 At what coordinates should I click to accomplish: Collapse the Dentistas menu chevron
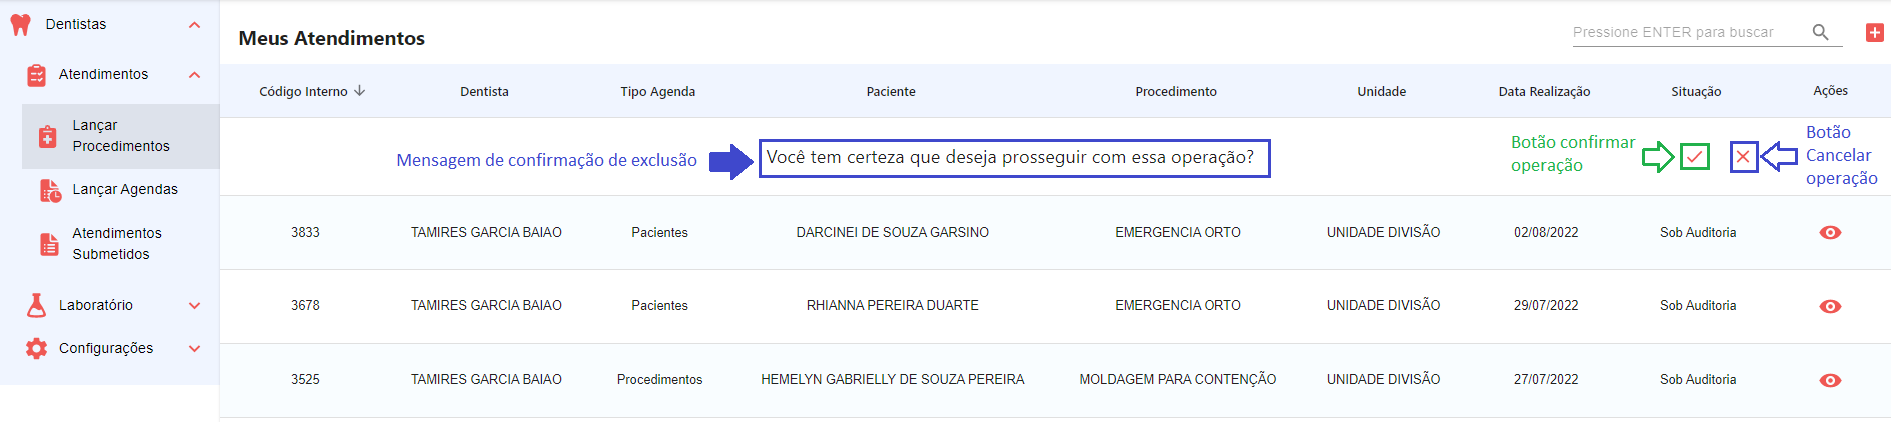pos(194,25)
